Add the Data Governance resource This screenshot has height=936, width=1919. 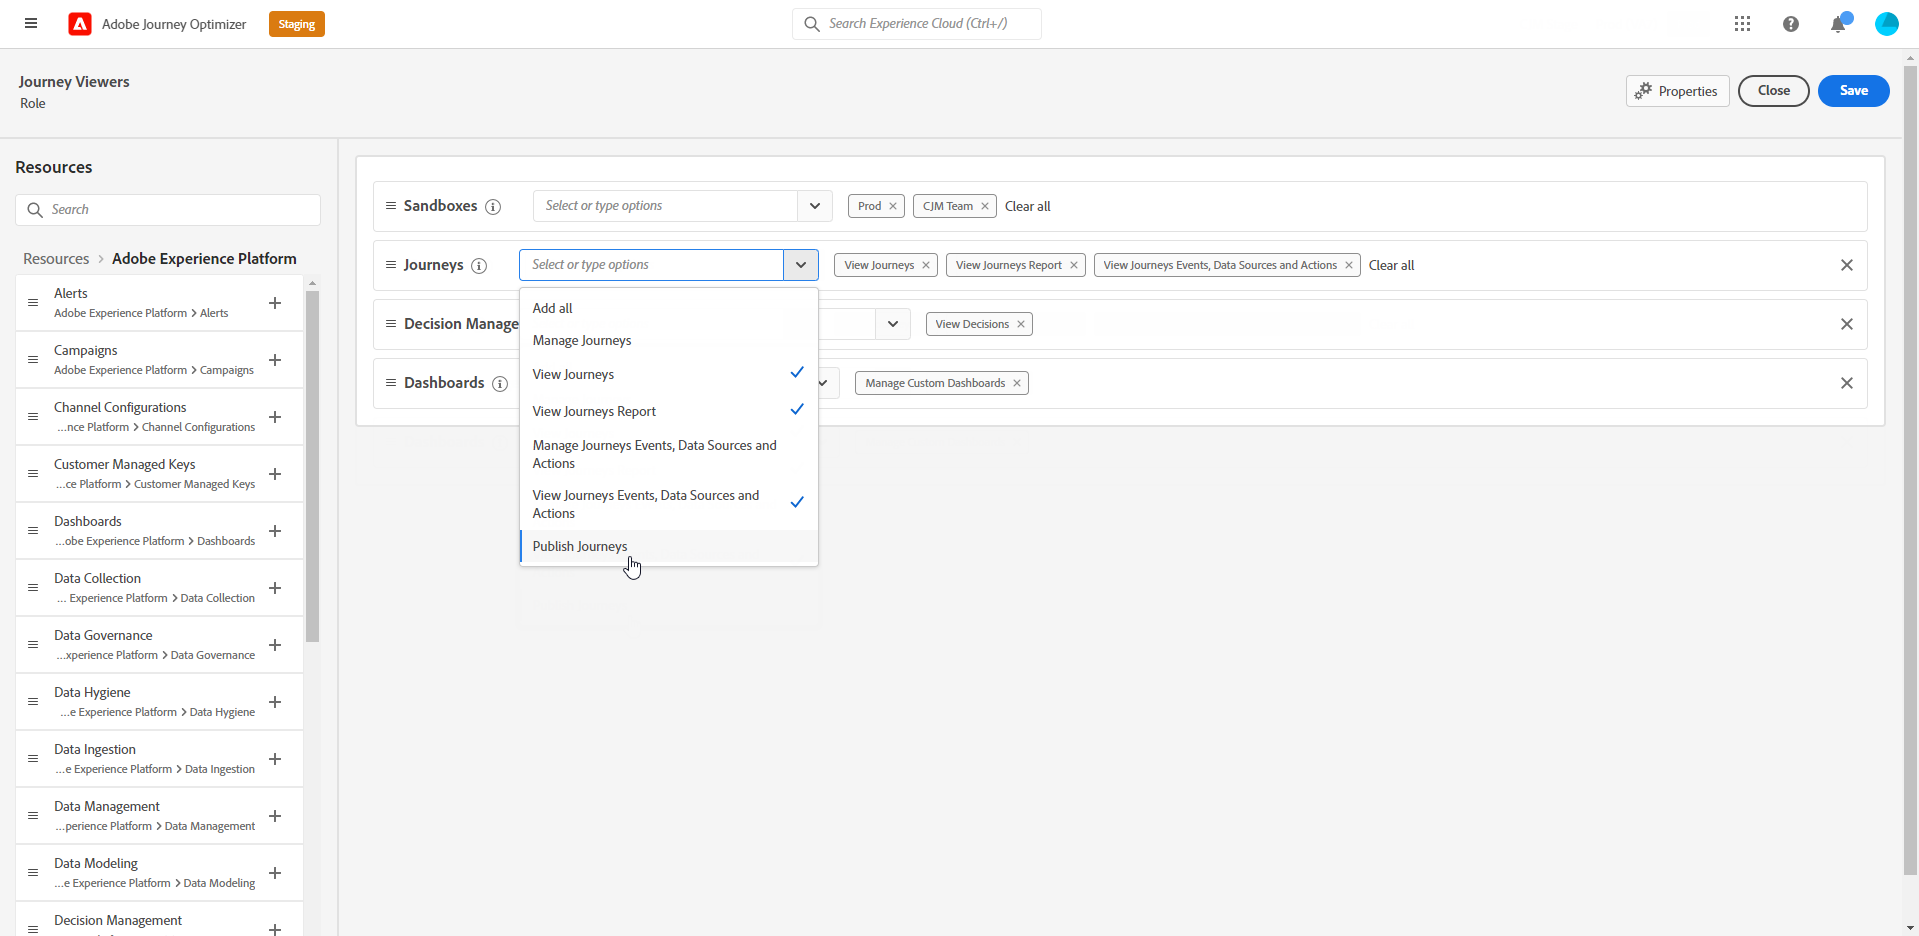click(x=275, y=645)
